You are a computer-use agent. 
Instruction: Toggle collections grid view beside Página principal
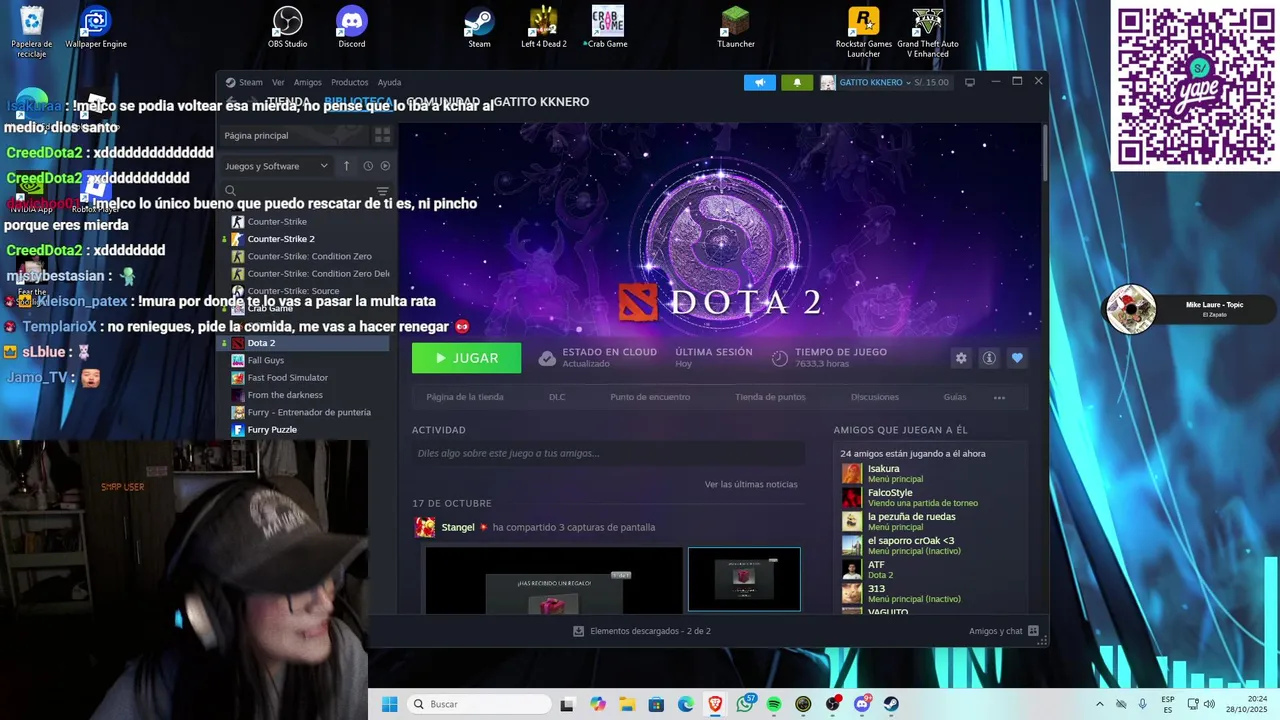click(382, 135)
